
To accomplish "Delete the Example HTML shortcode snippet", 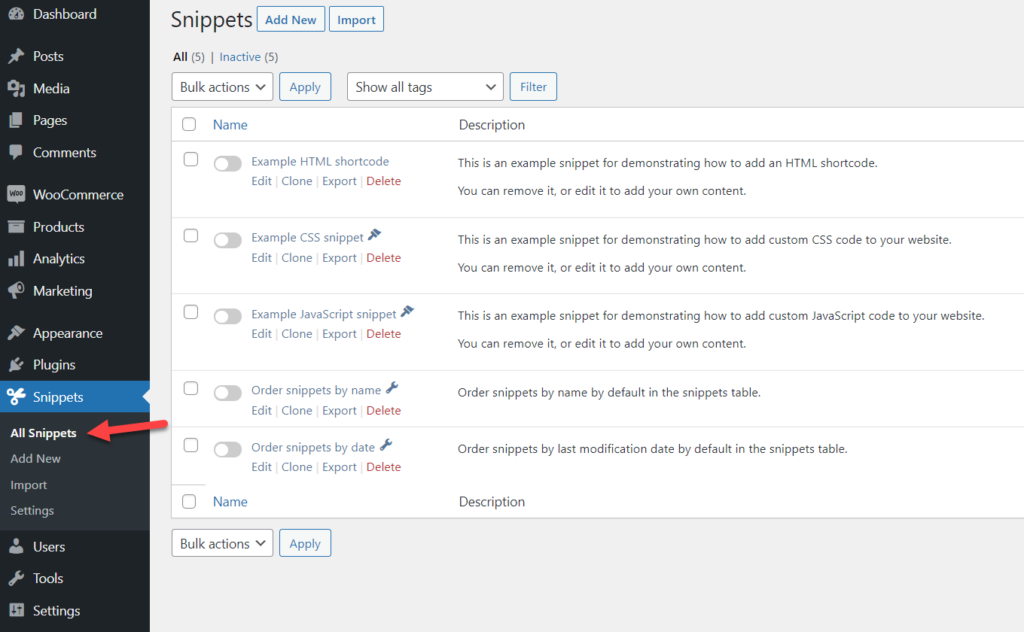I will [x=383, y=181].
